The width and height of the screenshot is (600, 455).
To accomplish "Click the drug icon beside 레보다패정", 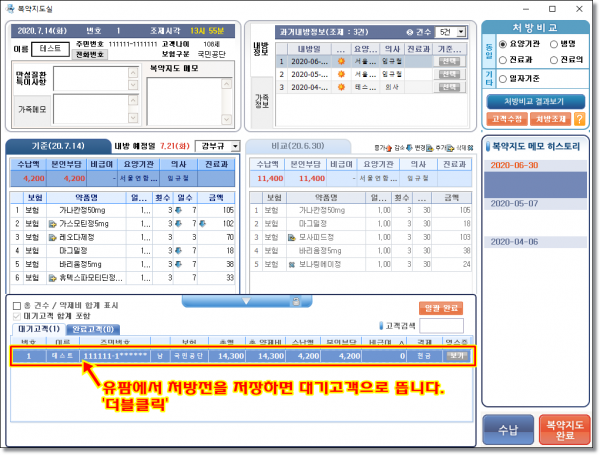I will pyautogui.click(x=53, y=239).
